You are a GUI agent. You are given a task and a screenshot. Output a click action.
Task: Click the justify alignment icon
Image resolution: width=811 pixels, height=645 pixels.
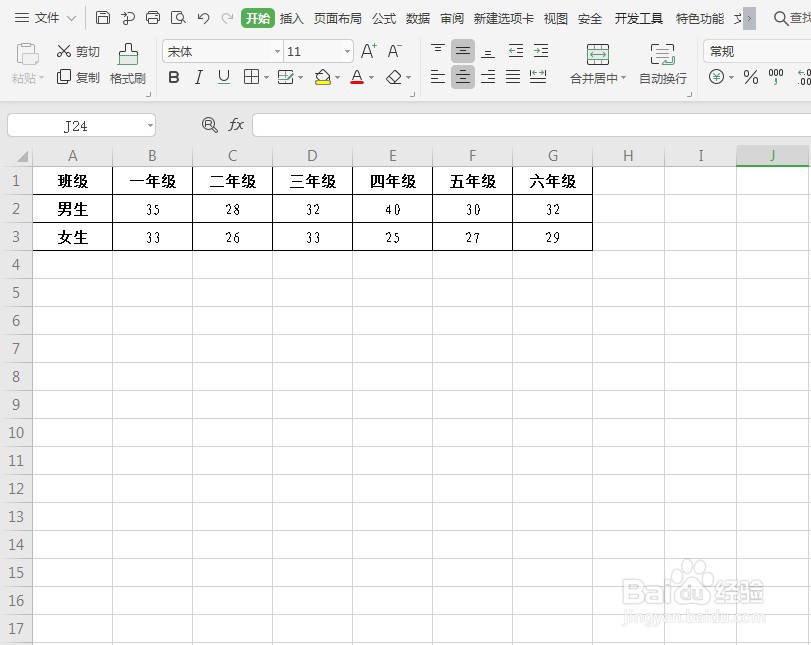[x=513, y=77]
